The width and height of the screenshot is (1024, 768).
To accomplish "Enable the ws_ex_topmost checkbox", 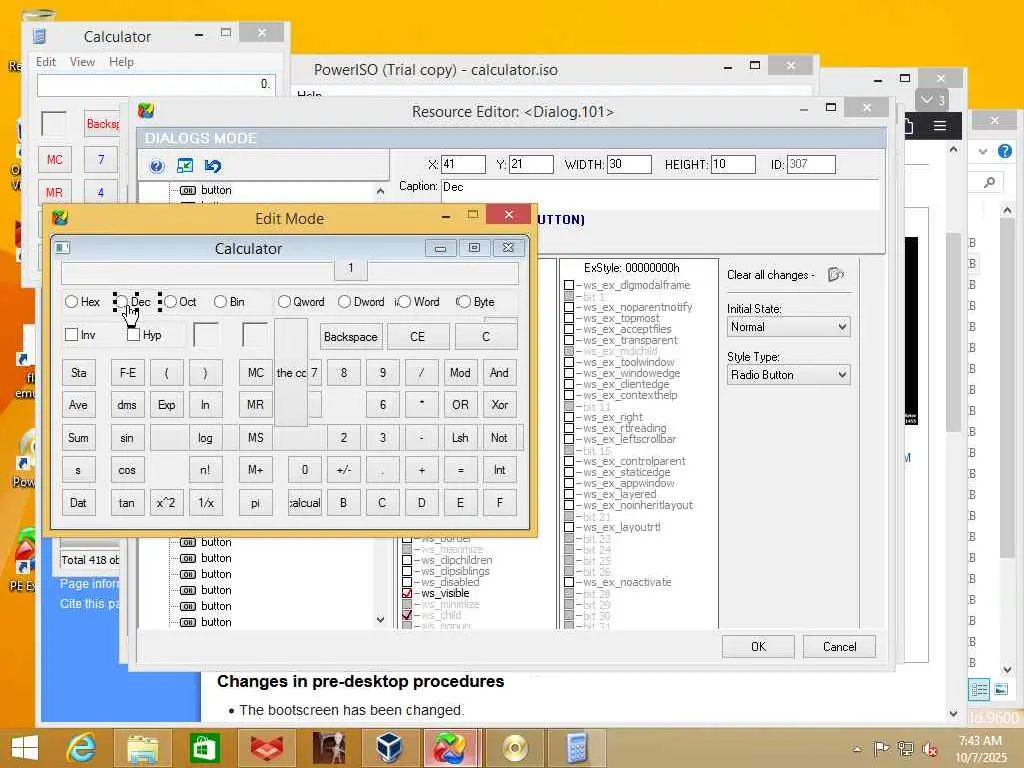I will (569, 318).
